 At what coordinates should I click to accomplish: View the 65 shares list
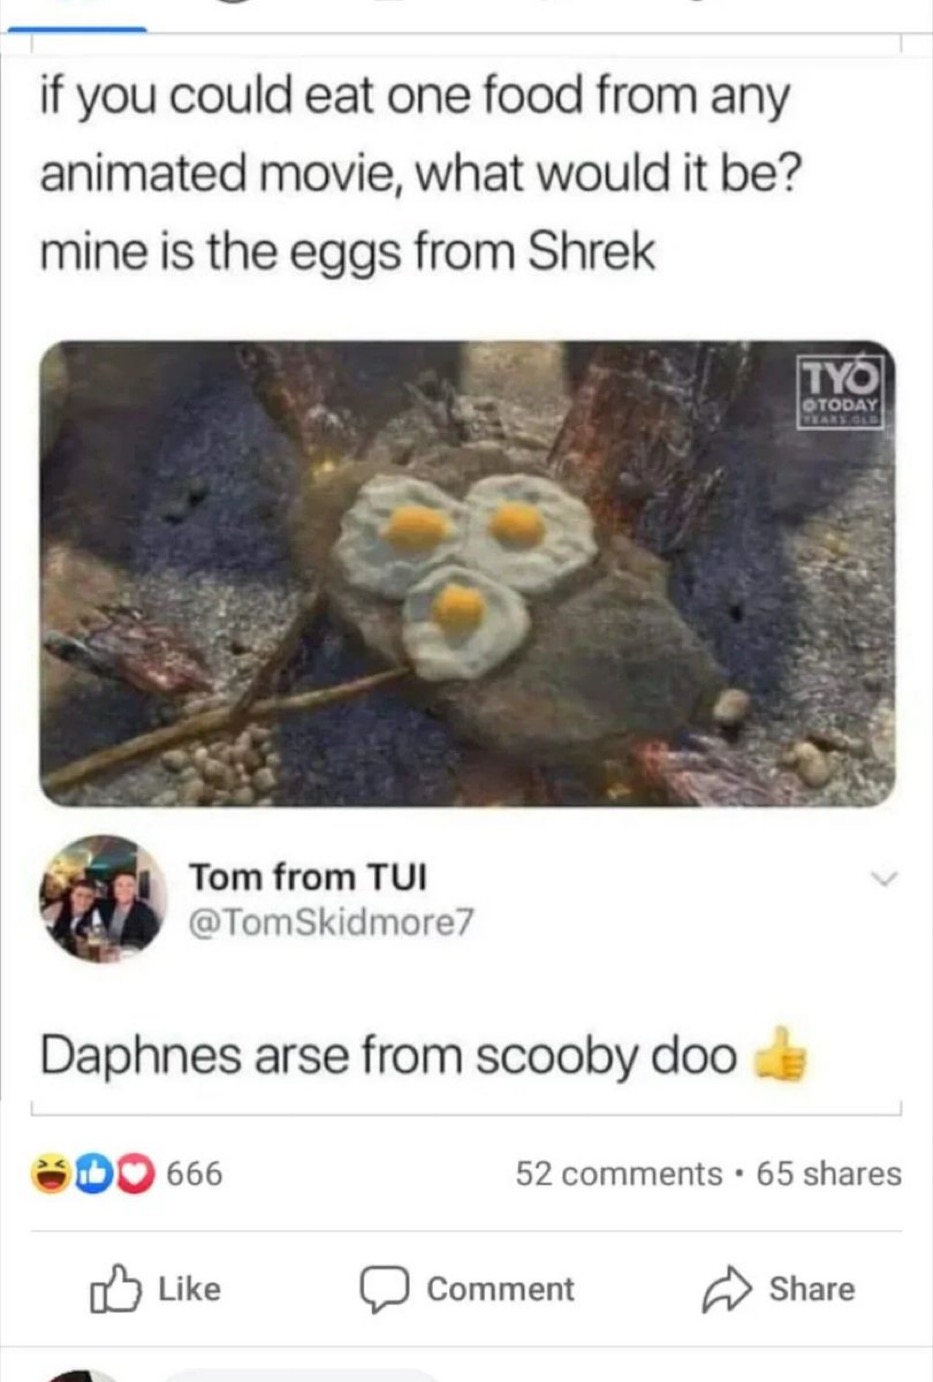coord(829,1173)
